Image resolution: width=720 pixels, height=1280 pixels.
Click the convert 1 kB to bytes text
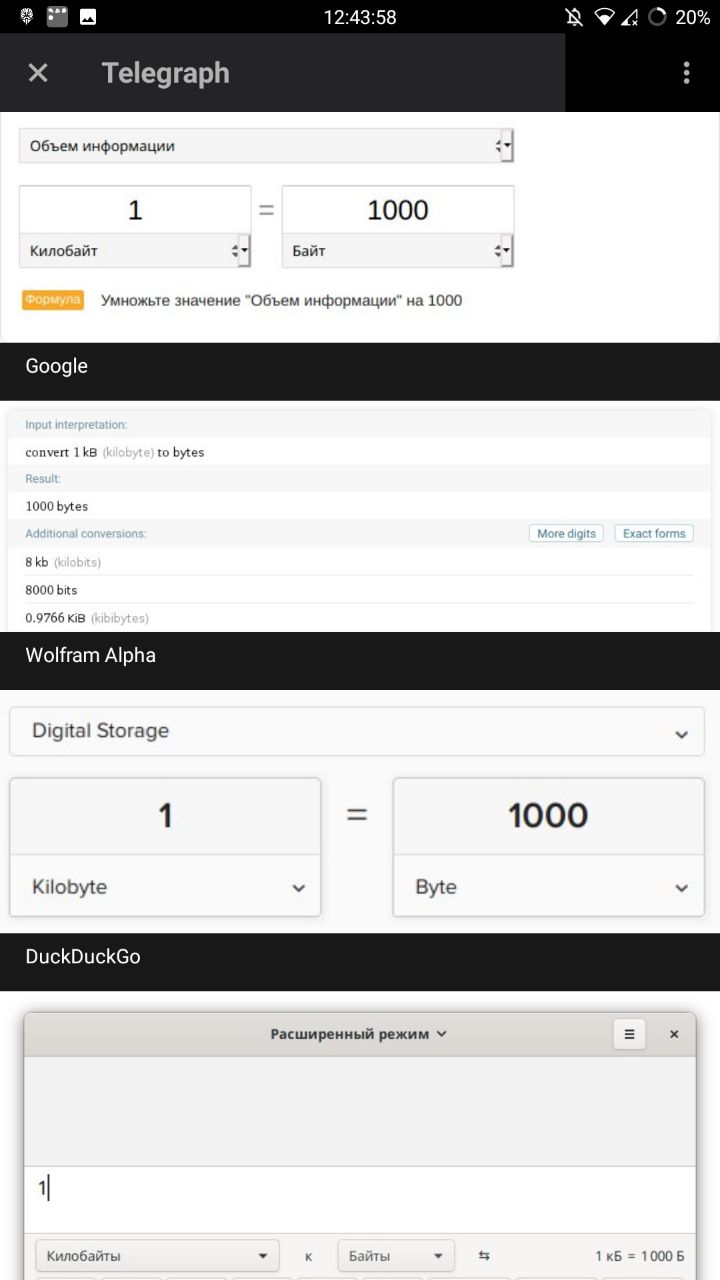point(114,452)
